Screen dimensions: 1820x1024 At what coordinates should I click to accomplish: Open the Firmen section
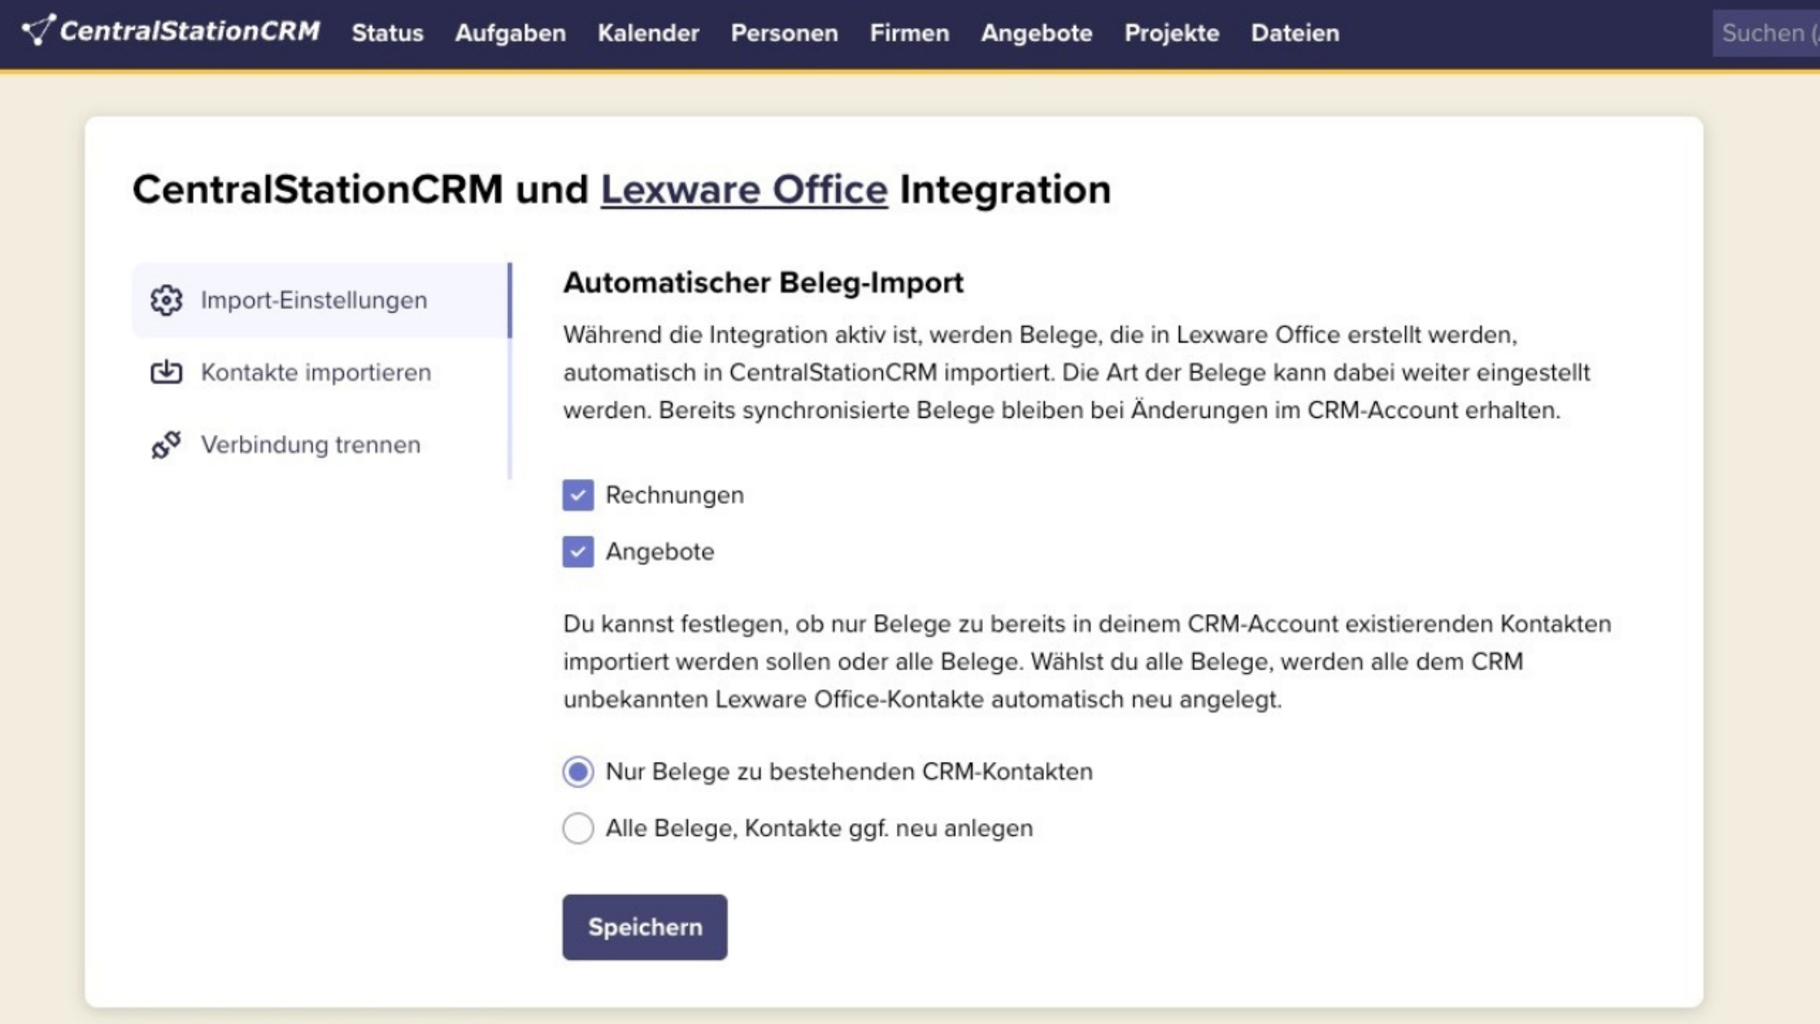tap(909, 33)
